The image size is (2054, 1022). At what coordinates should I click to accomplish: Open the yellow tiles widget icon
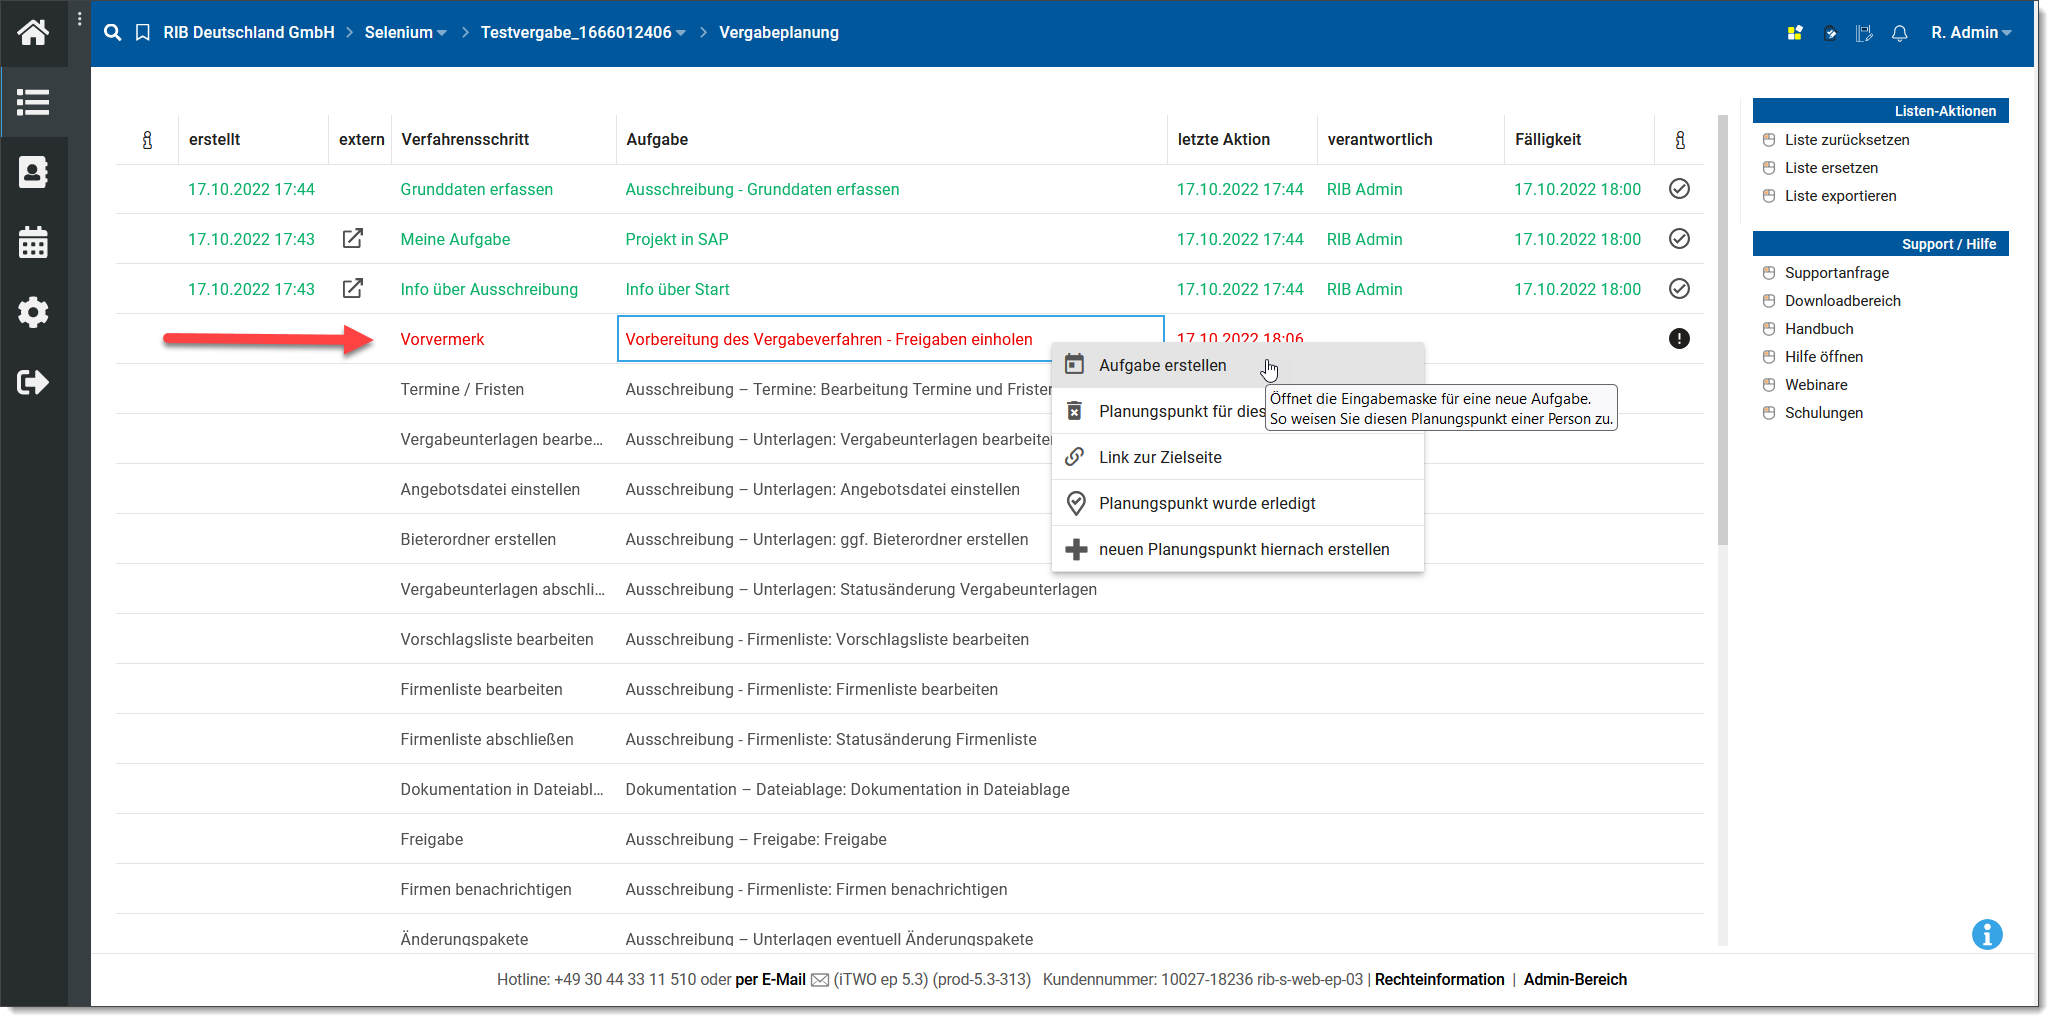(x=1794, y=33)
